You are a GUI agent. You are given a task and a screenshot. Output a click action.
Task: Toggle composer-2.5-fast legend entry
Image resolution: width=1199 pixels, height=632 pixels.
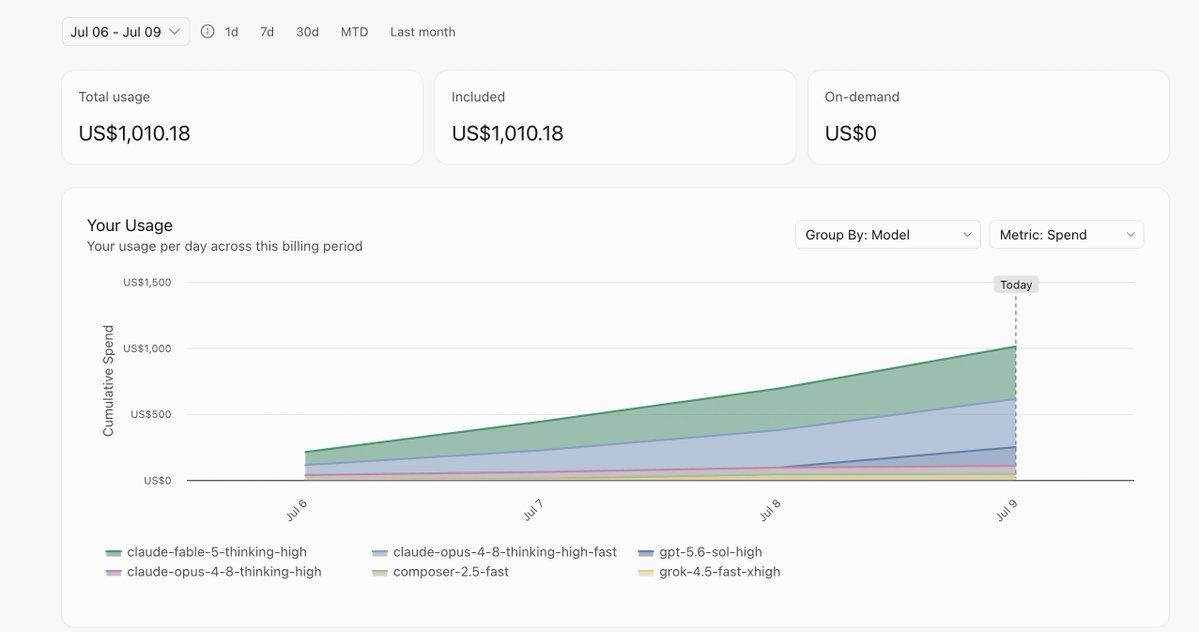pos(440,572)
